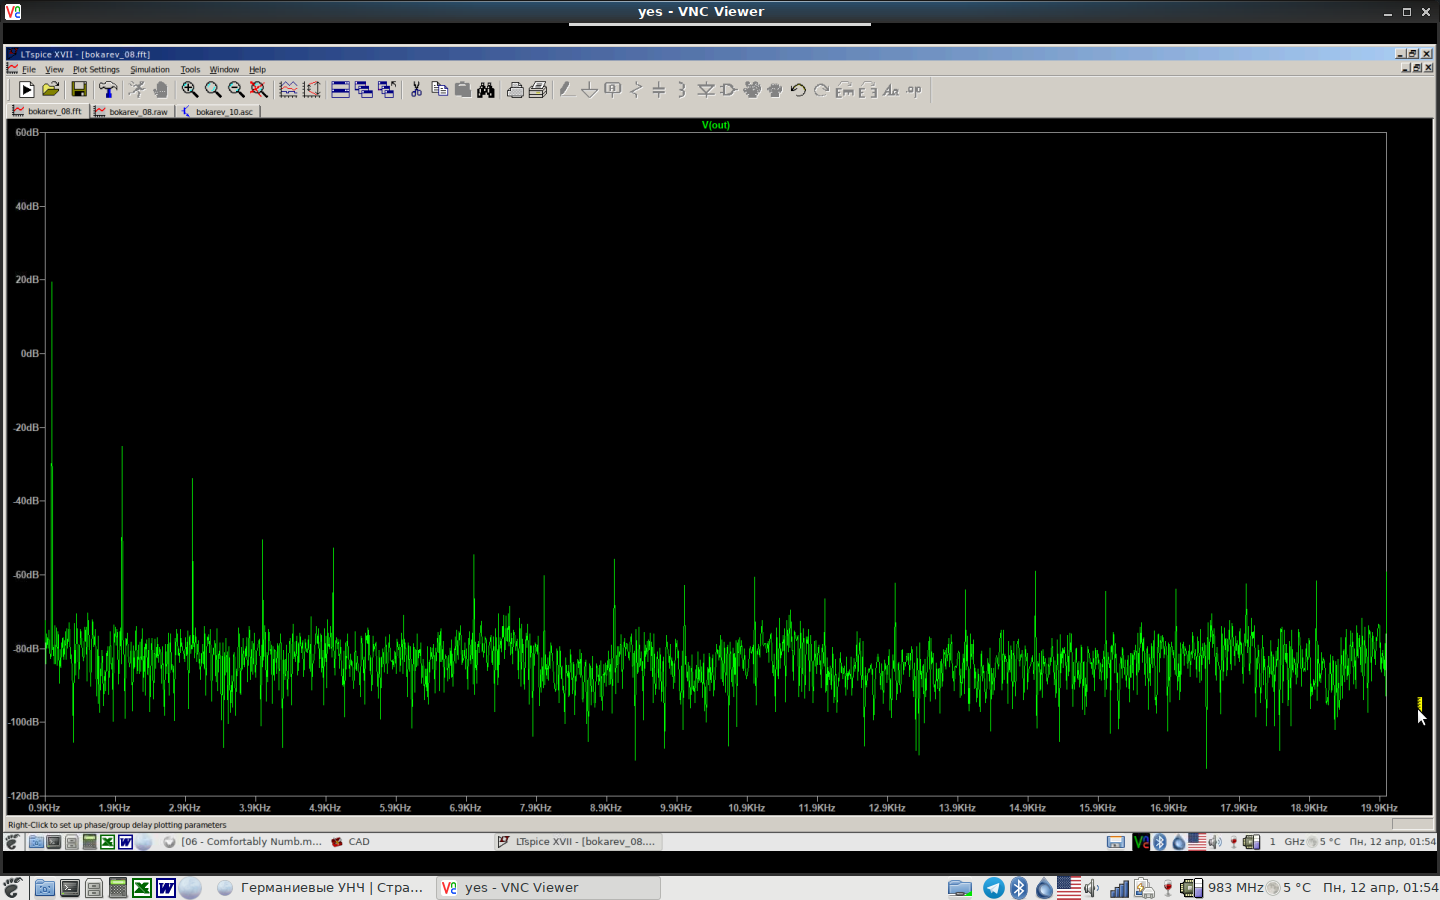Open the Tools menu

click(x=190, y=70)
